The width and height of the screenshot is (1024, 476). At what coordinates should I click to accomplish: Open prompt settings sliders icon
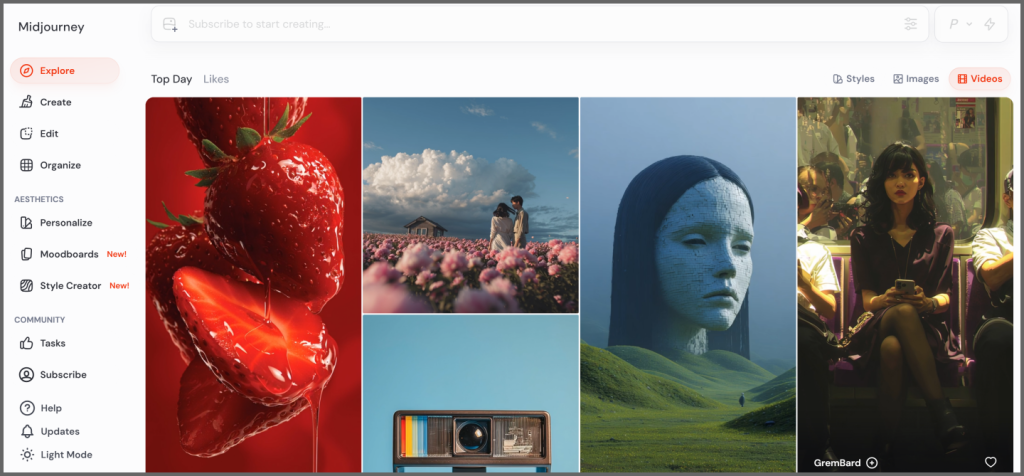point(910,24)
